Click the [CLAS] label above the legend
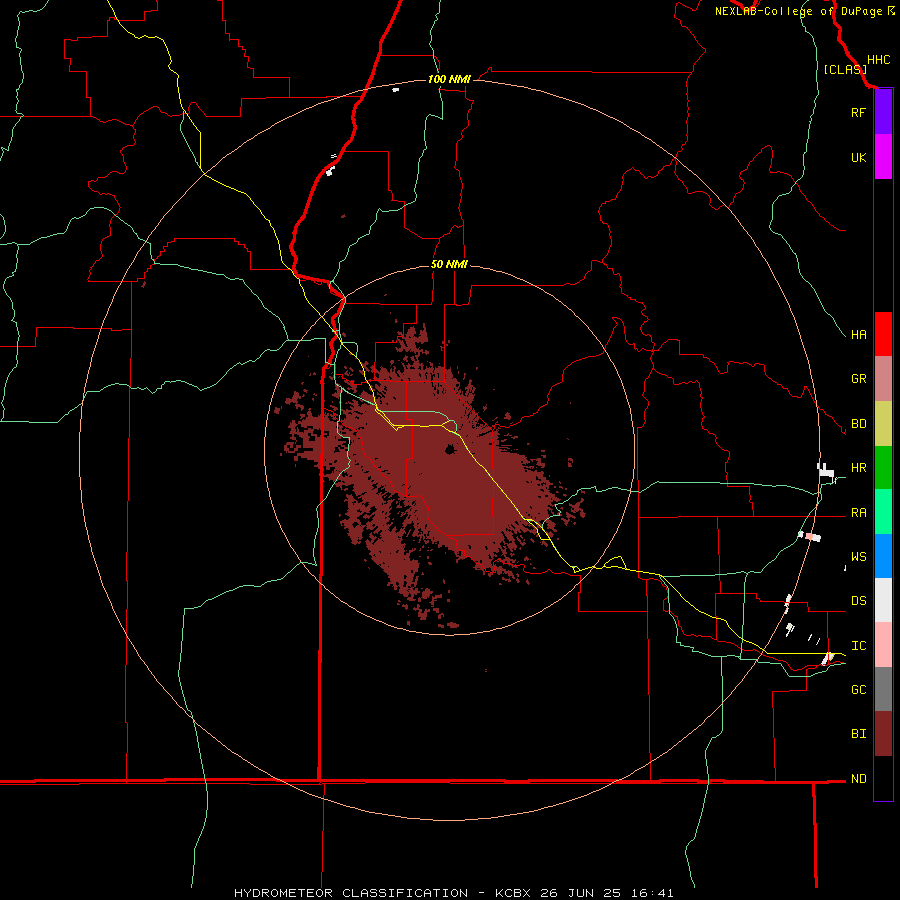Screen dimensions: 900x900 click(845, 69)
